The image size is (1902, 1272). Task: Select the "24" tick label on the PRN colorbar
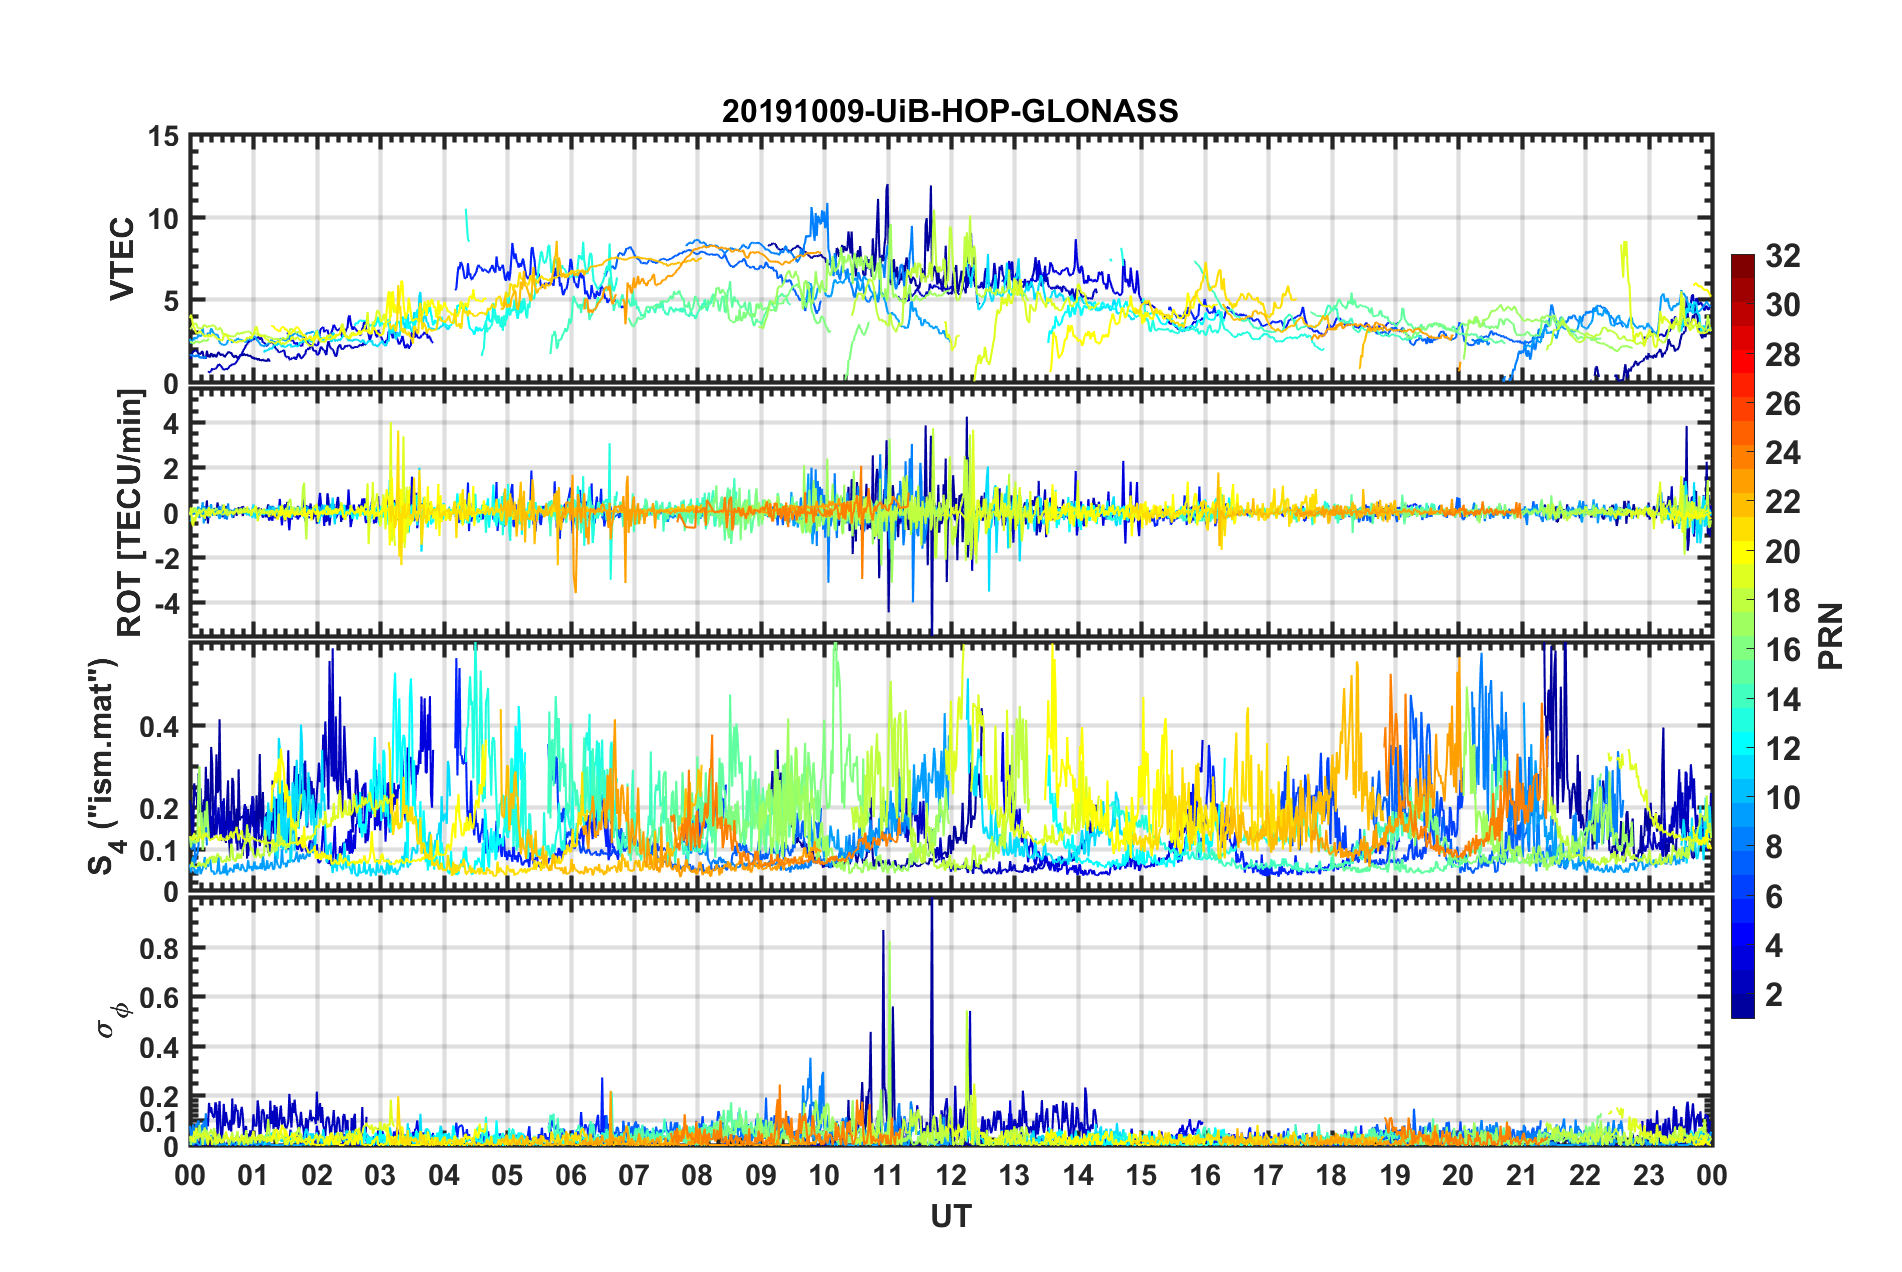pyautogui.click(x=1782, y=453)
